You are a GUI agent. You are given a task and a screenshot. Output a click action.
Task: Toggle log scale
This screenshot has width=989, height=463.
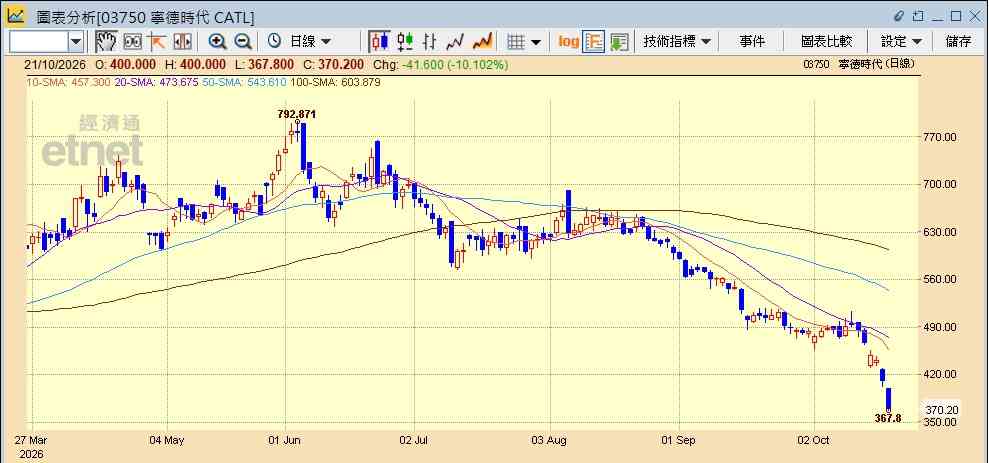coord(568,42)
